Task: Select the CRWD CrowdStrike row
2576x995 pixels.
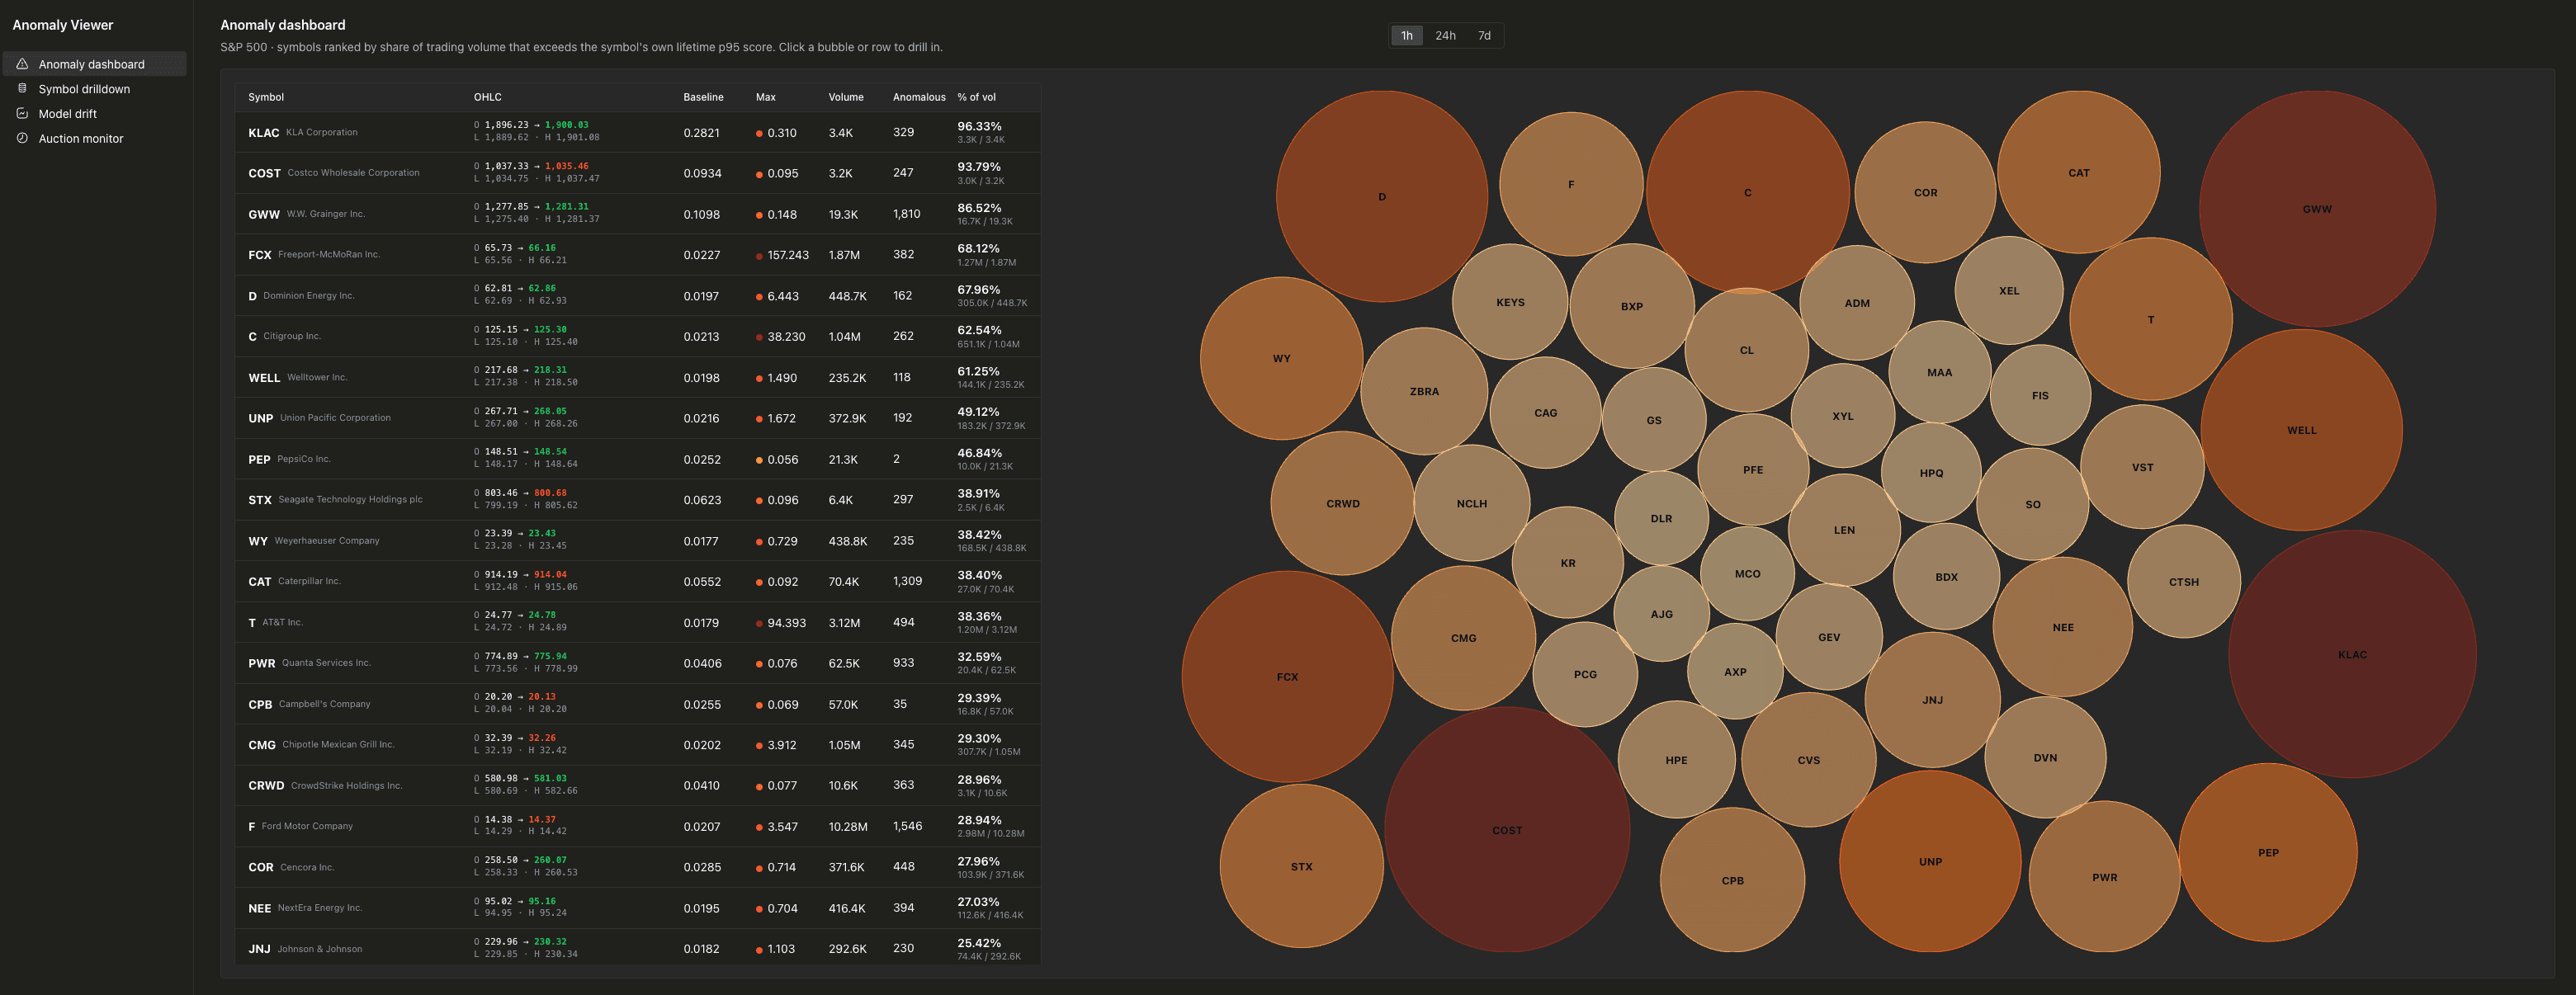Action: (638, 785)
